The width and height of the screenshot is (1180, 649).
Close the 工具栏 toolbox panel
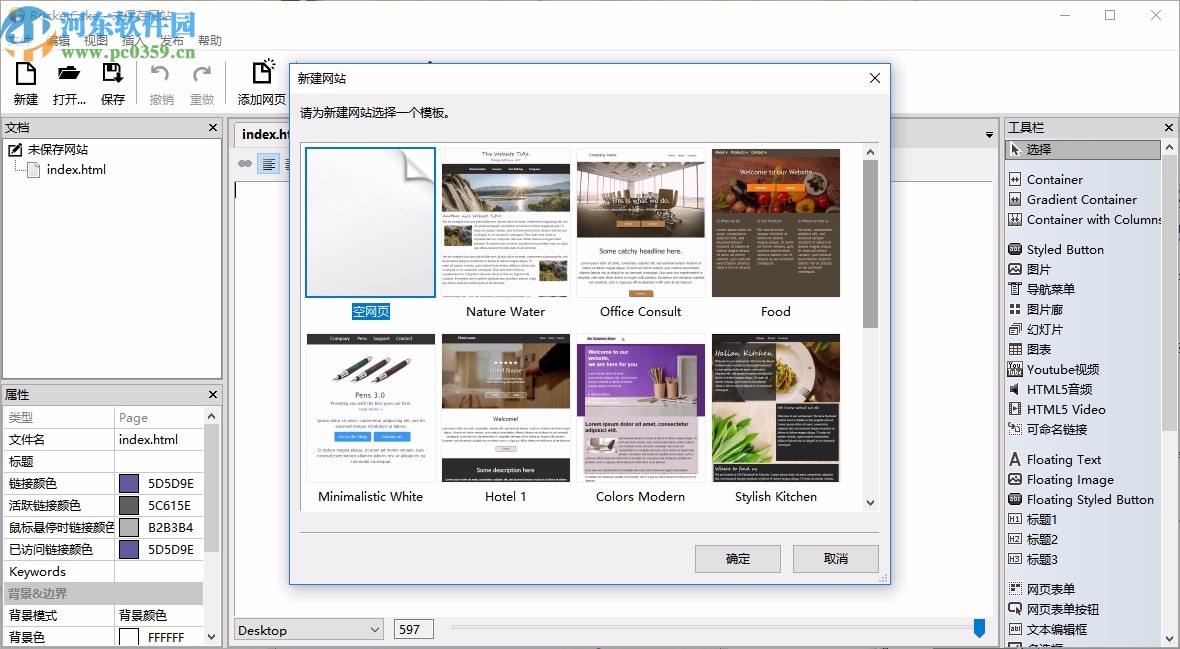[1169, 128]
